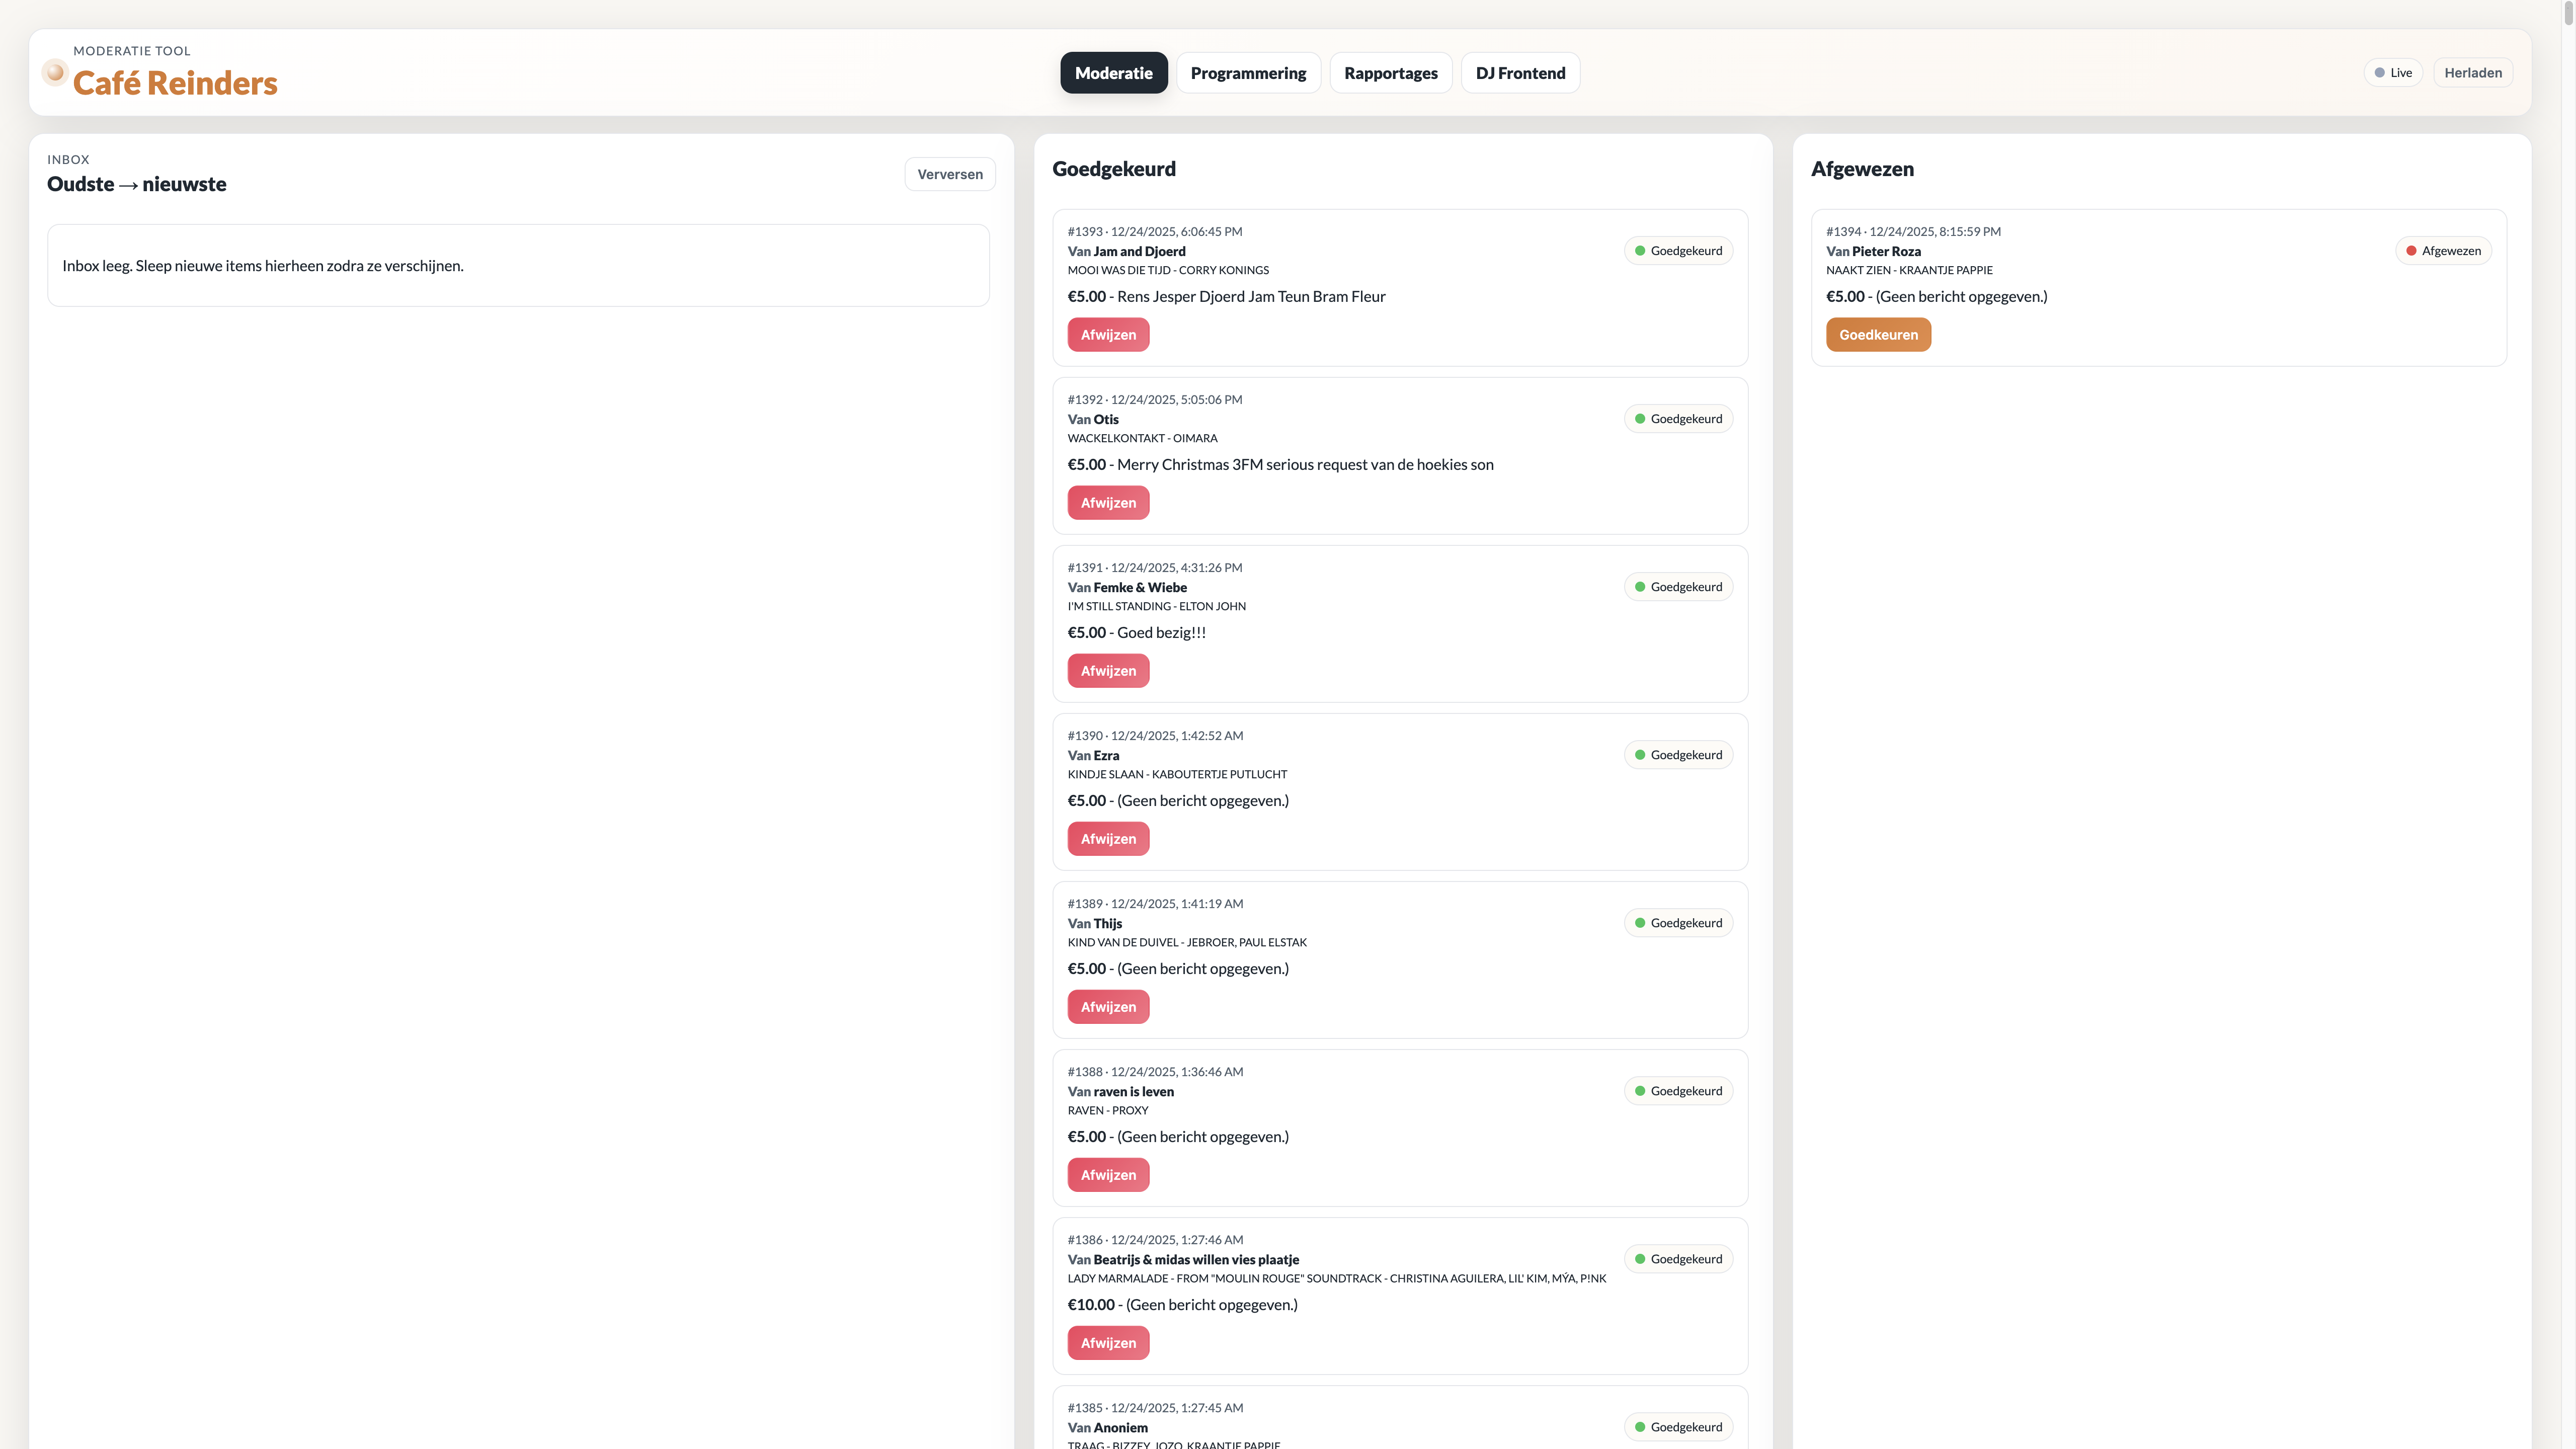Select the Afgewezen column heading
This screenshot has width=2576, height=1449.
[x=1862, y=169]
